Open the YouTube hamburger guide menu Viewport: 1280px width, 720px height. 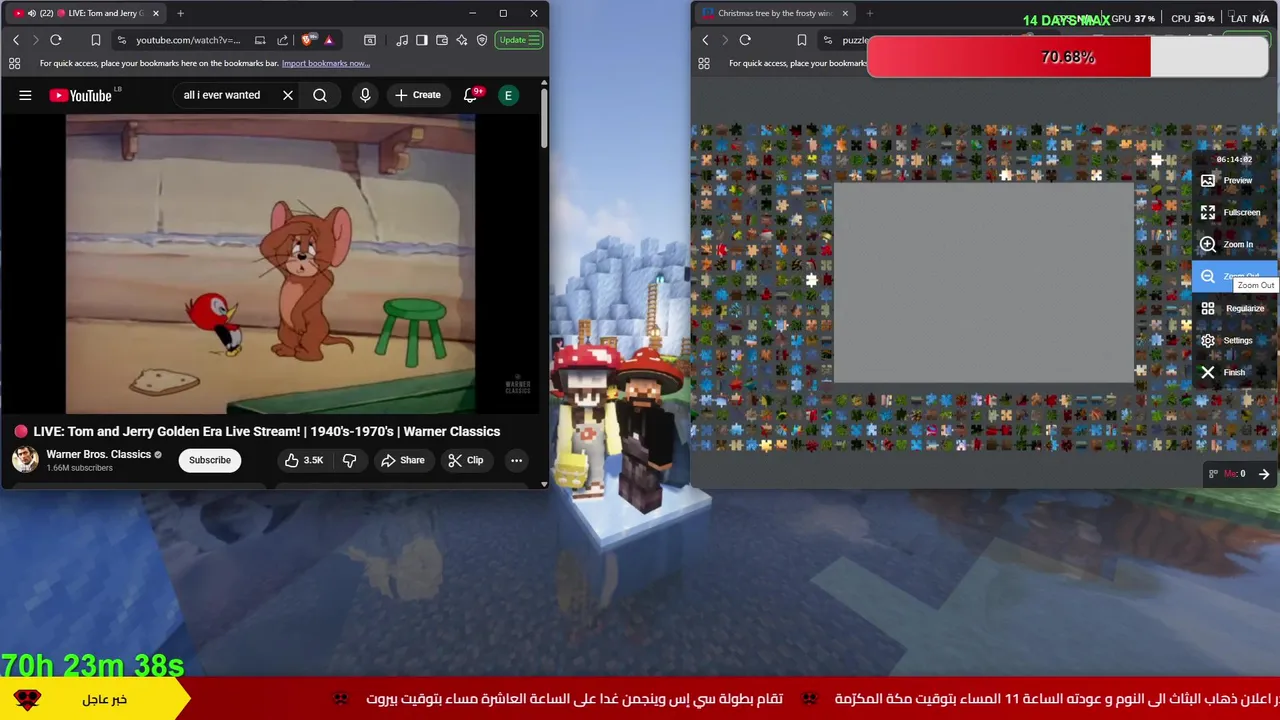click(25, 95)
